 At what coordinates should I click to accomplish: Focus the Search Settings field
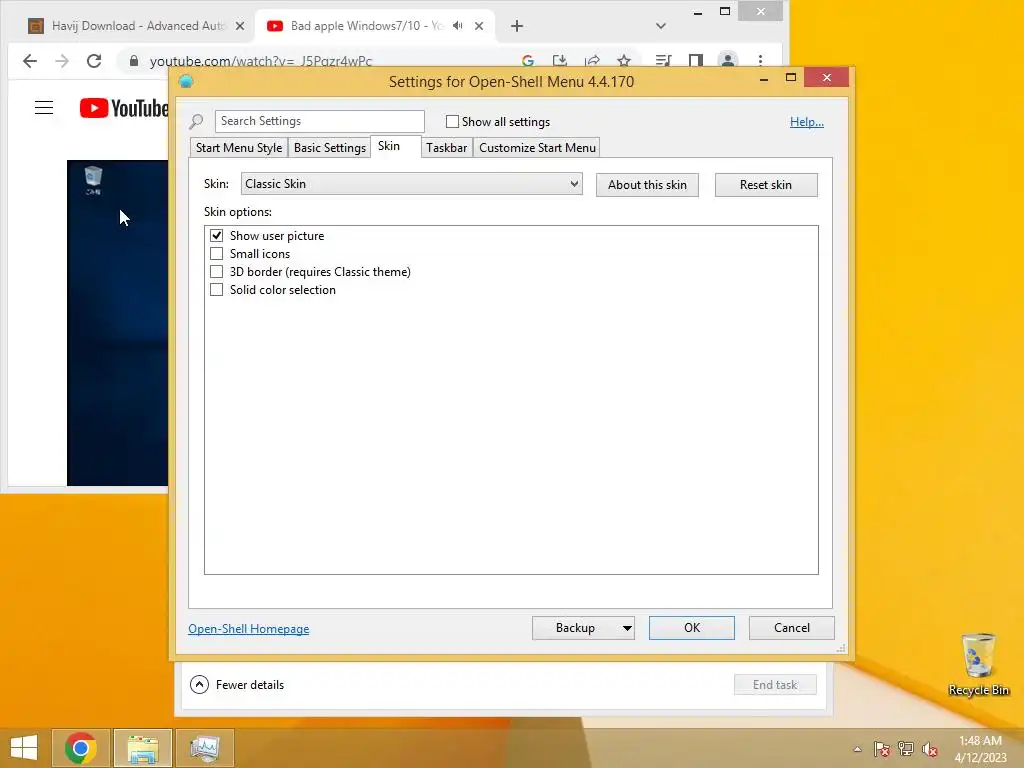tap(320, 121)
